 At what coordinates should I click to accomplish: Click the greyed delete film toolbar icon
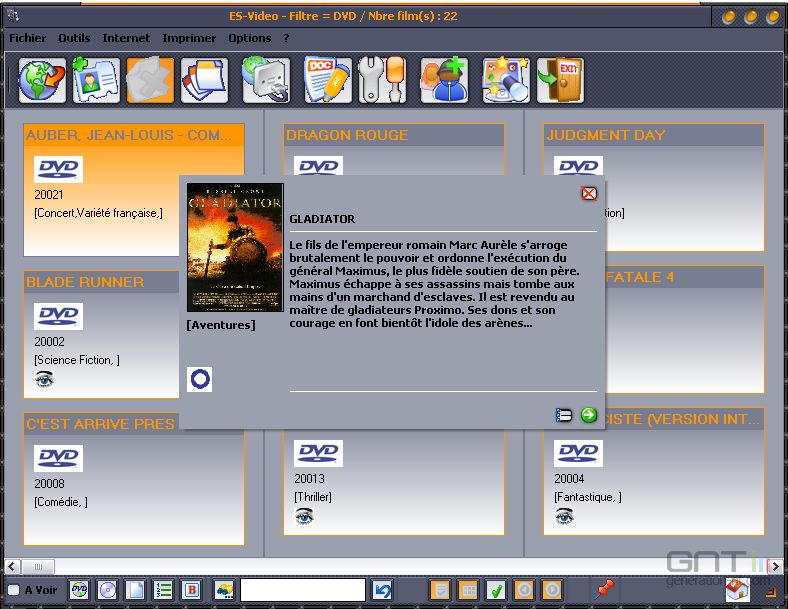coord(150,80)
